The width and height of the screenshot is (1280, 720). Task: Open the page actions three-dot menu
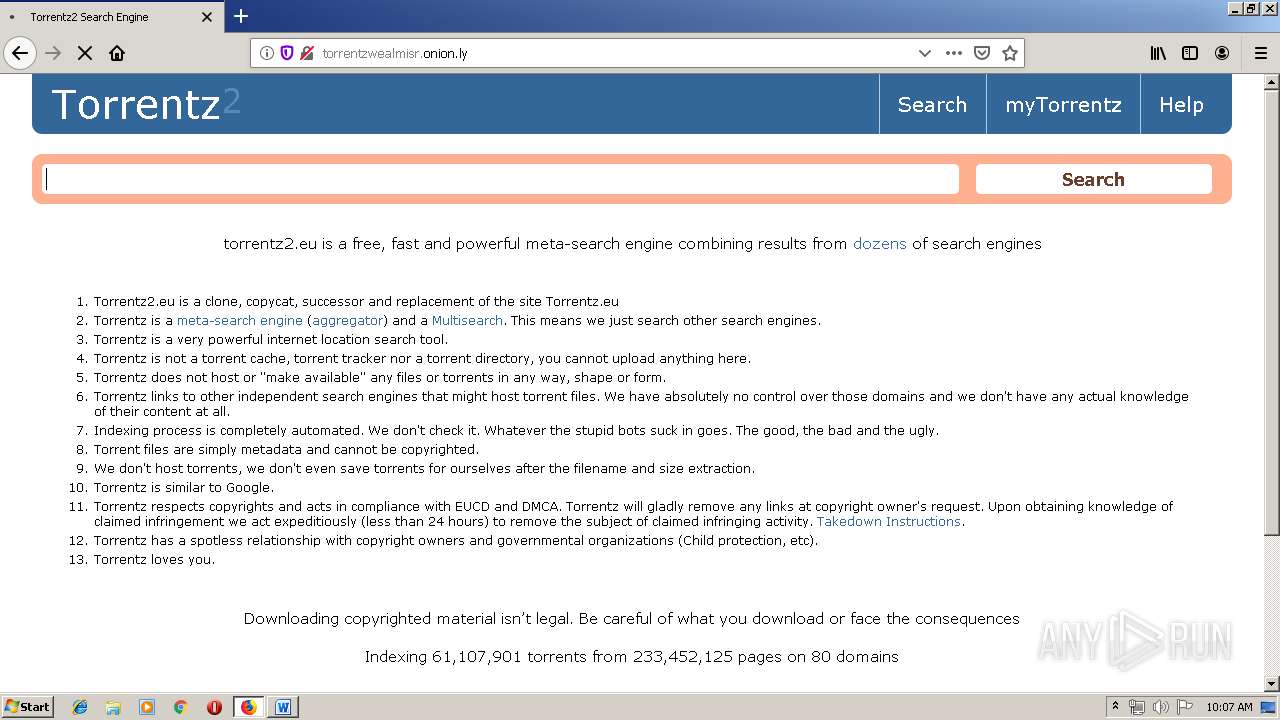[x=954, y=53]
